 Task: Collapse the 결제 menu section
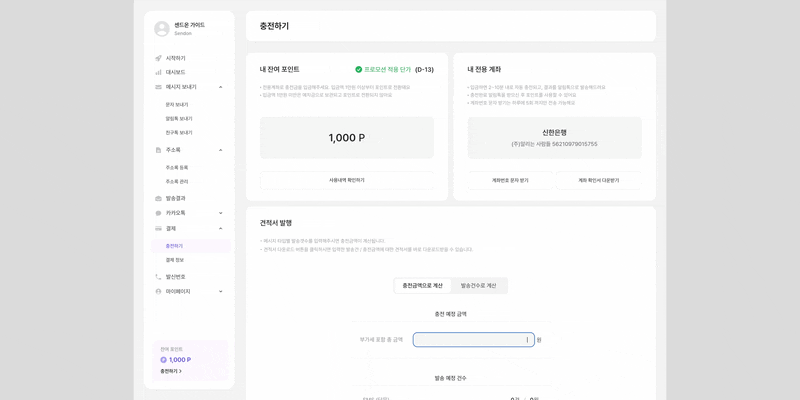(221, 228)
